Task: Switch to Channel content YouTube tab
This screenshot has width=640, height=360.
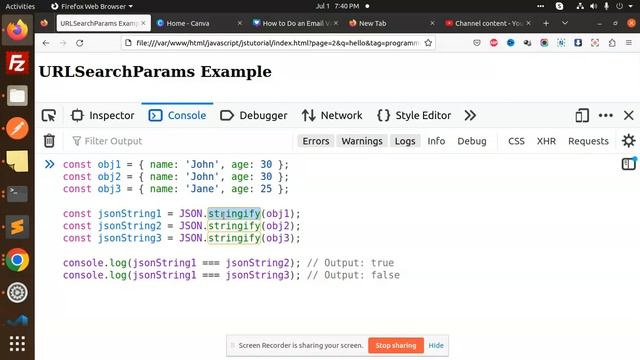Action: coord(487,23)
